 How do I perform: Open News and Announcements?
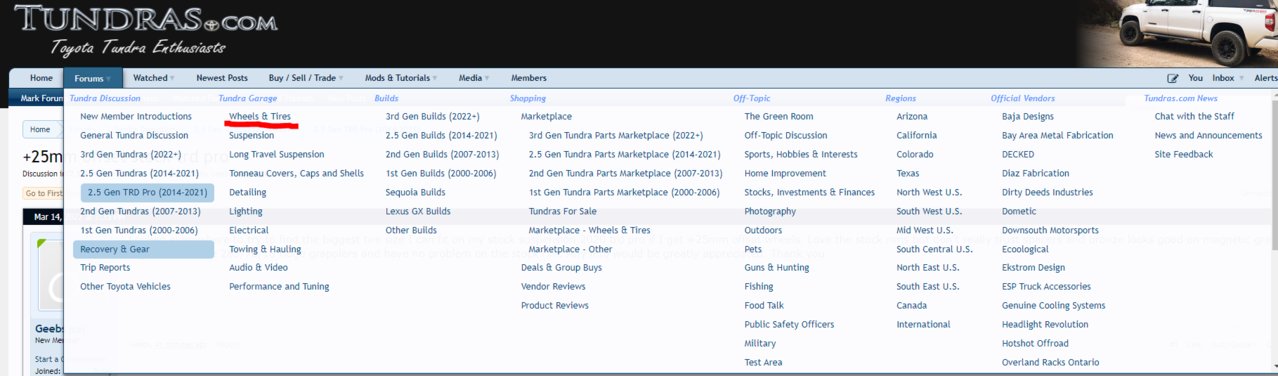[1208, 135]
